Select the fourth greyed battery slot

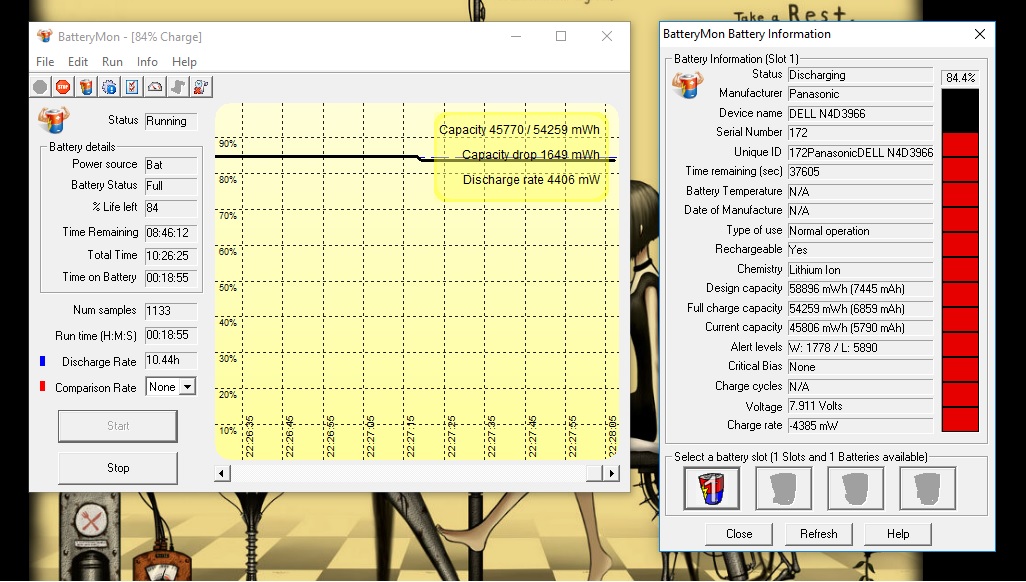click(x=928, y=488)
